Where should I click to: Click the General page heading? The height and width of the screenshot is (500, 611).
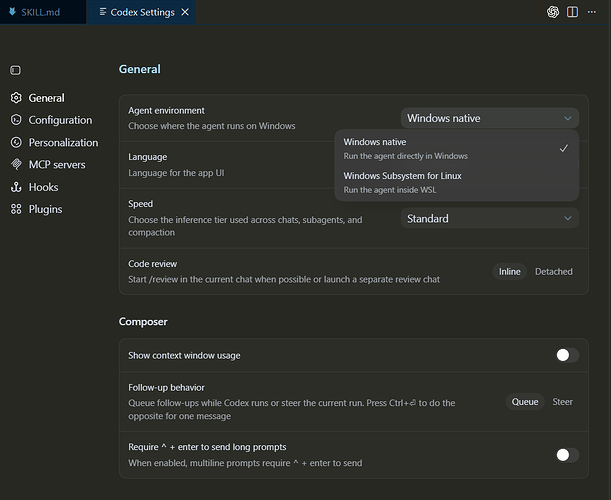[140, 69]
